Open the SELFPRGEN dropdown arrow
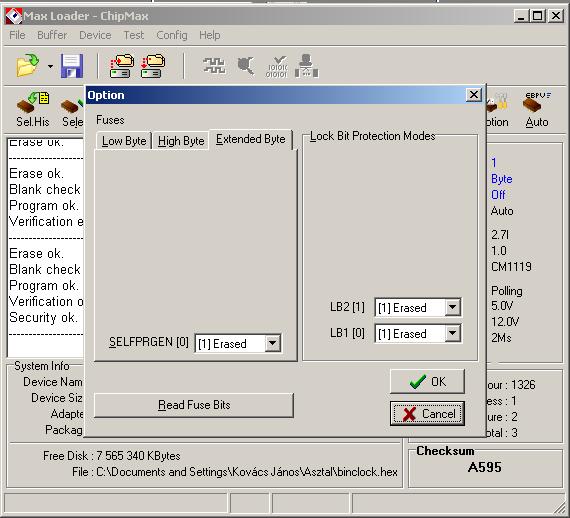This screenshot has width=570, height=518. click(272, 343)
